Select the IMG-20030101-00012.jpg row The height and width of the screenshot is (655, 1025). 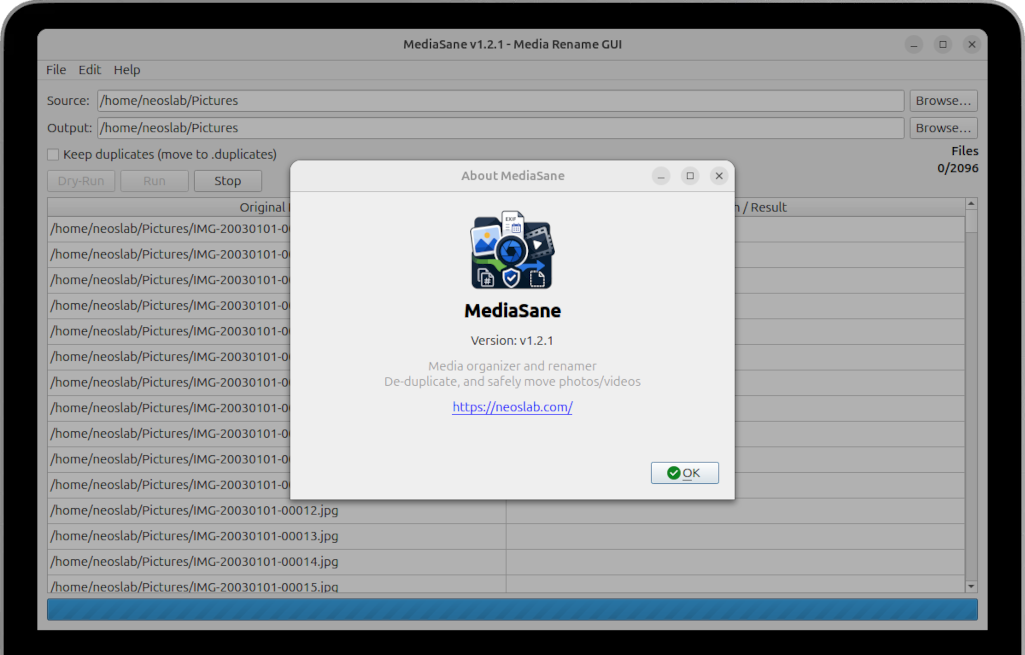(x=506, y=511)
